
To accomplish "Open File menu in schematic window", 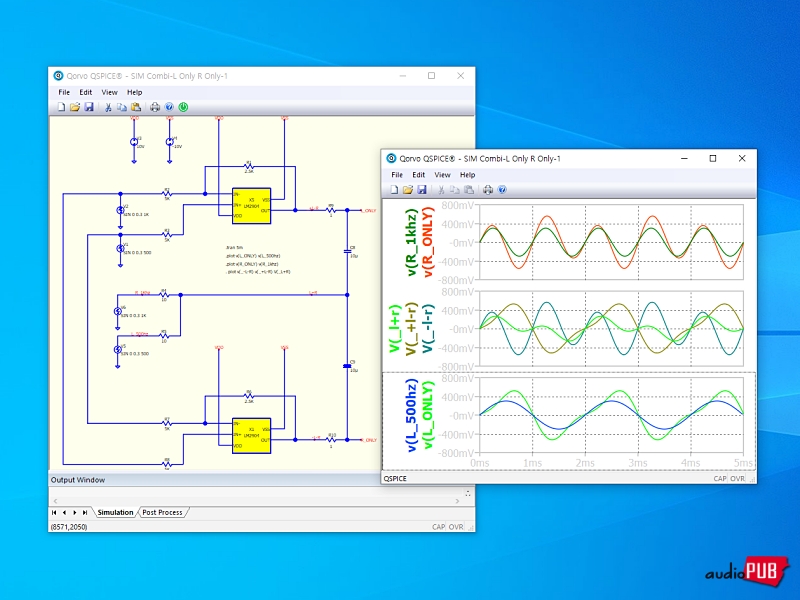I will [x=64, y=92].
